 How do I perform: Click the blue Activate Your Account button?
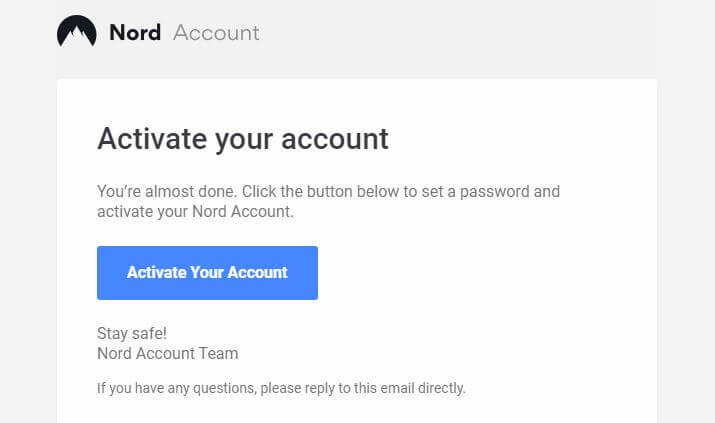coord(207,273)
